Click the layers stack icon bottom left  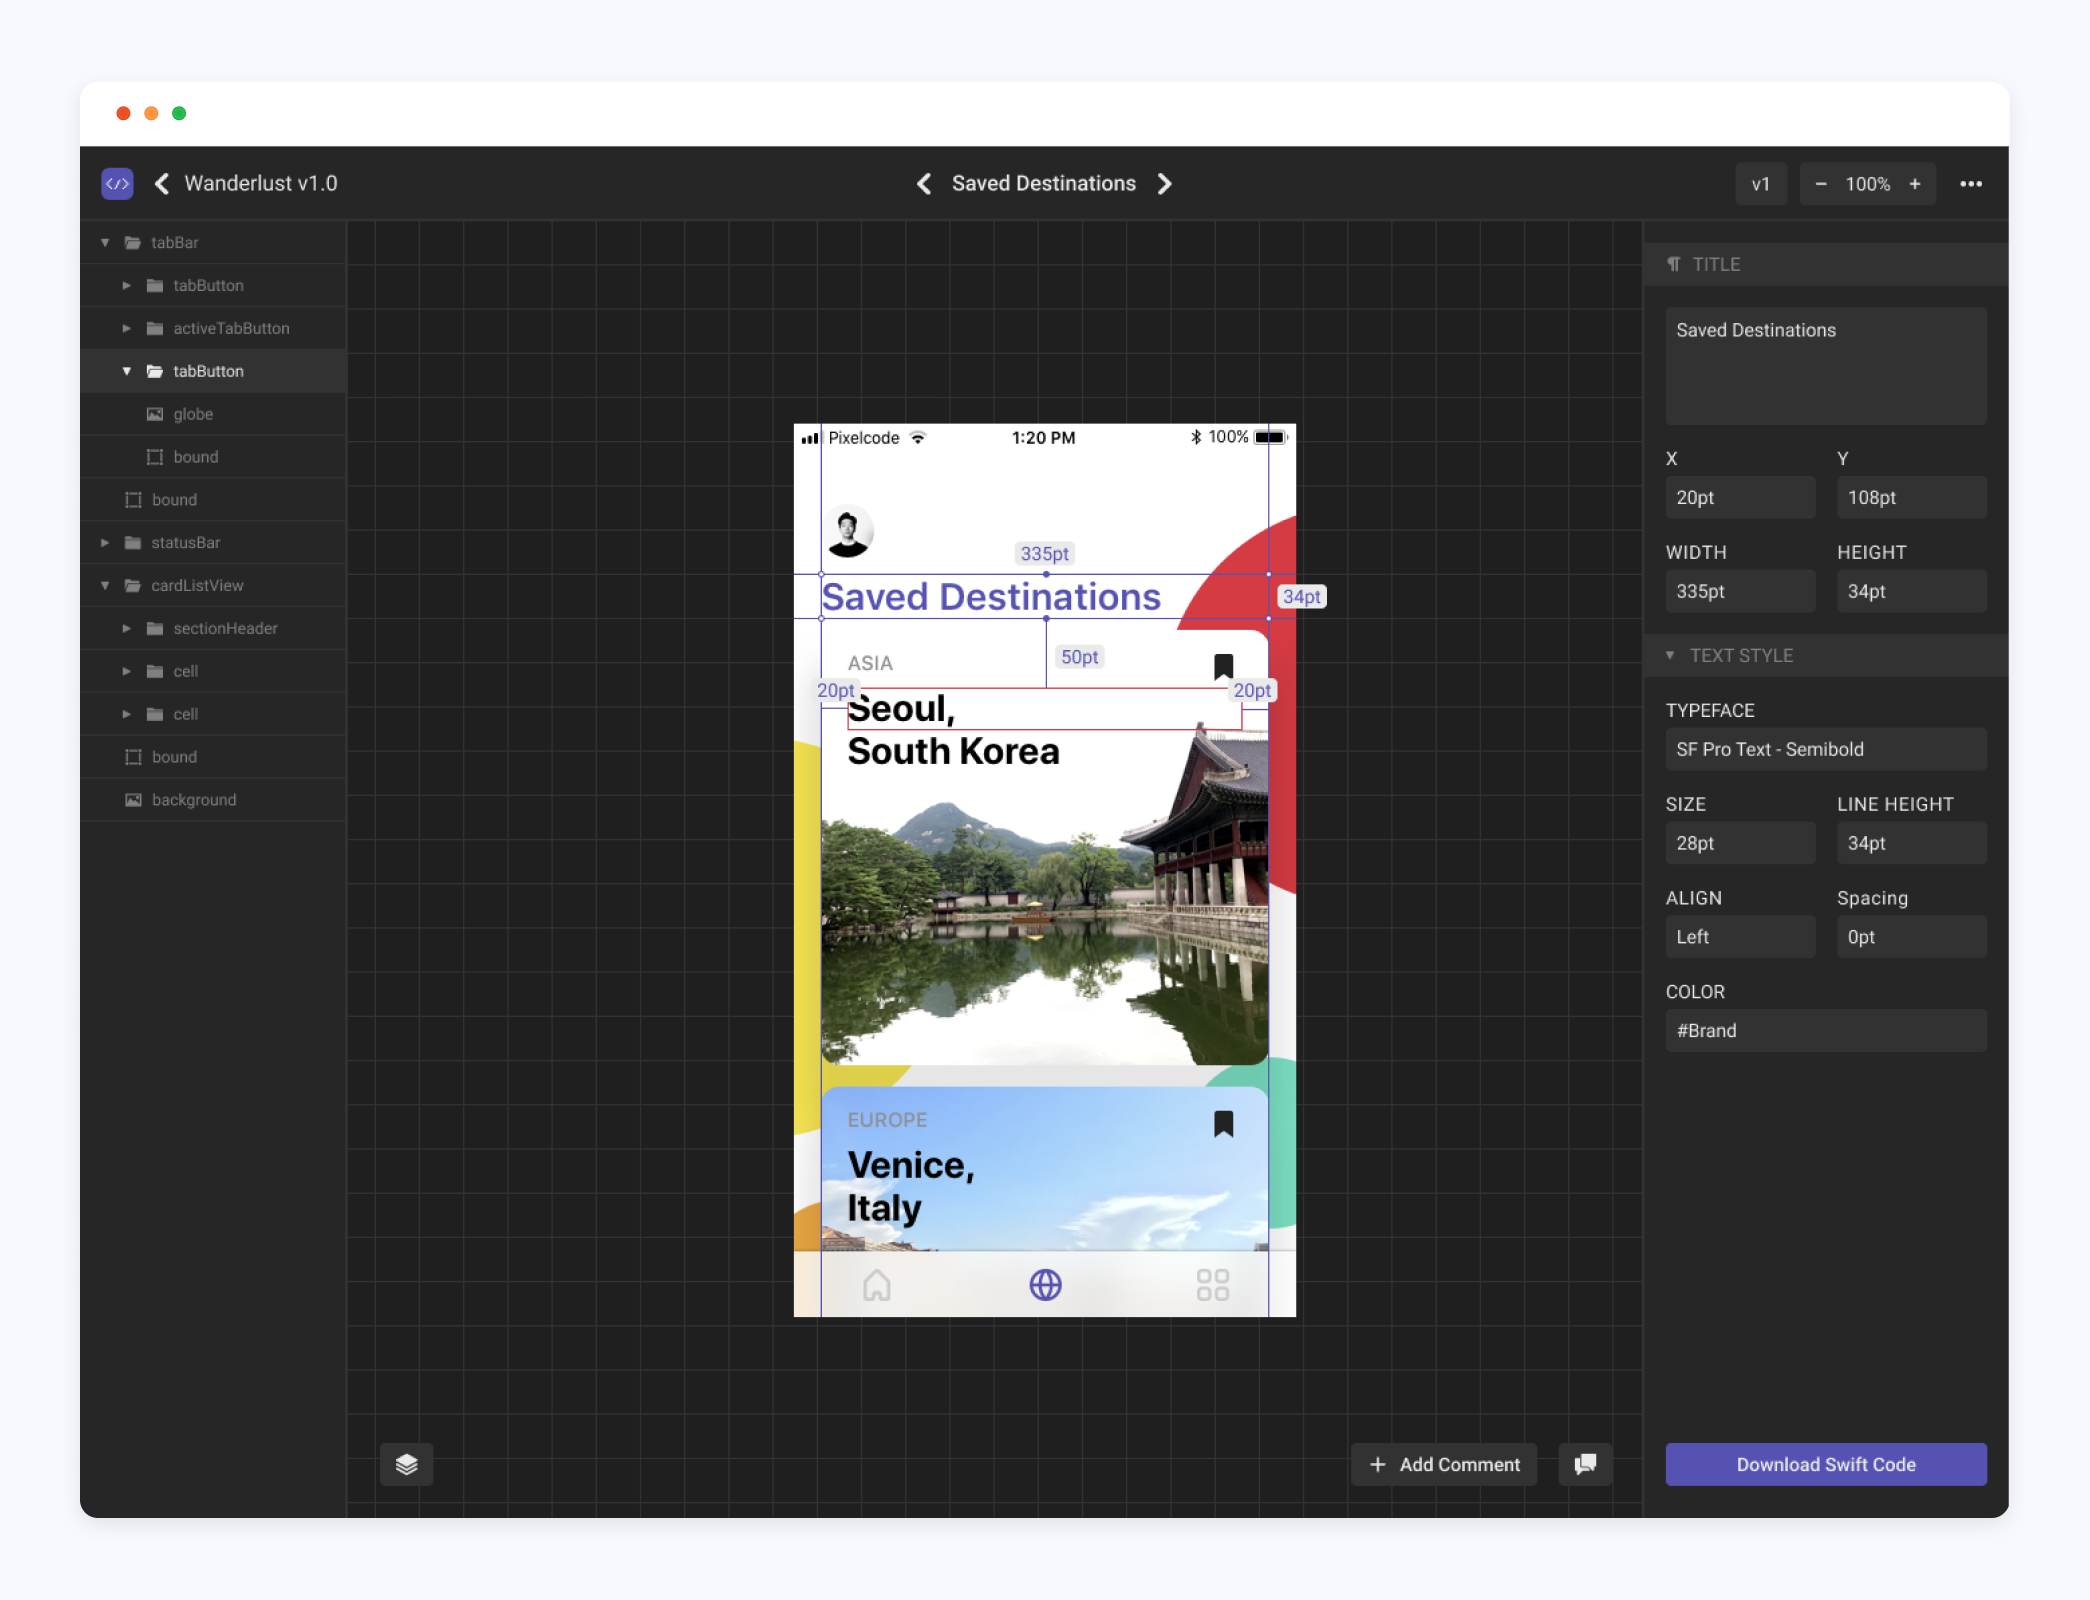(407, 1464)
